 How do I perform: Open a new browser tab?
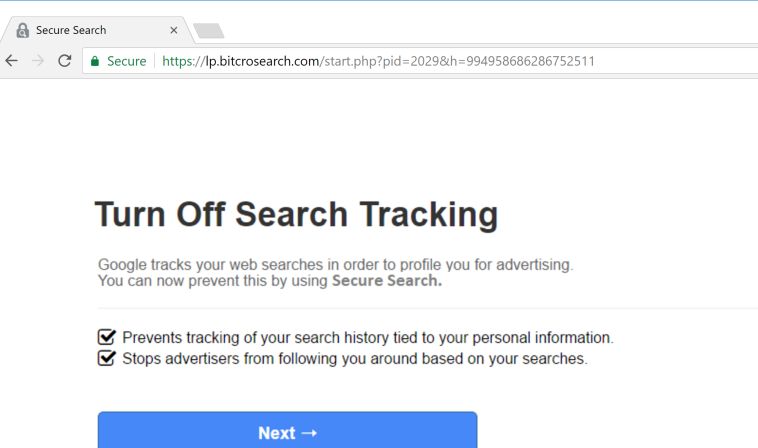[x=208, y=30]
